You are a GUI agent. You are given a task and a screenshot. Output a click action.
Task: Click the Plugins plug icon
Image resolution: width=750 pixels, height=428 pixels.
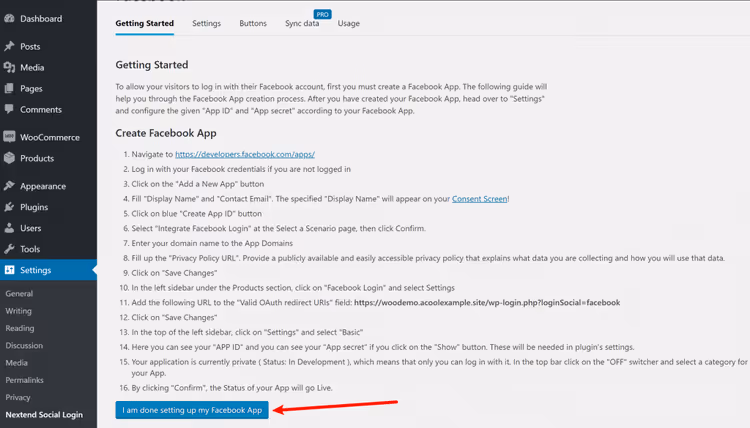(x=9, y=207)
